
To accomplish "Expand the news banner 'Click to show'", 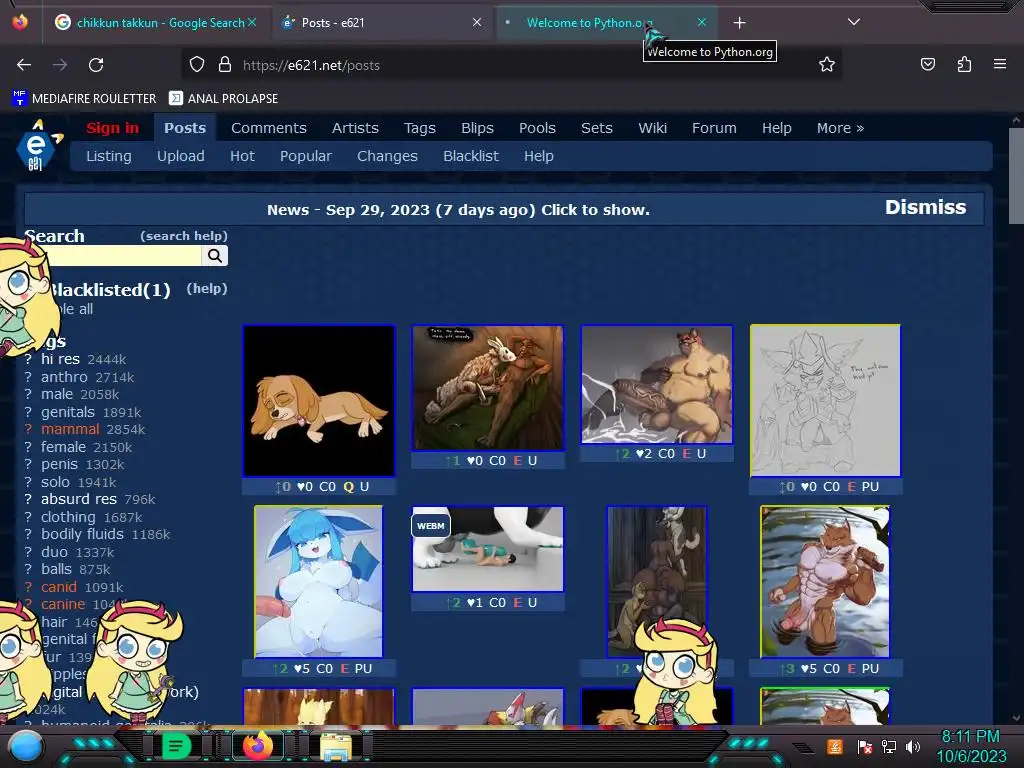I will (458, 210).
